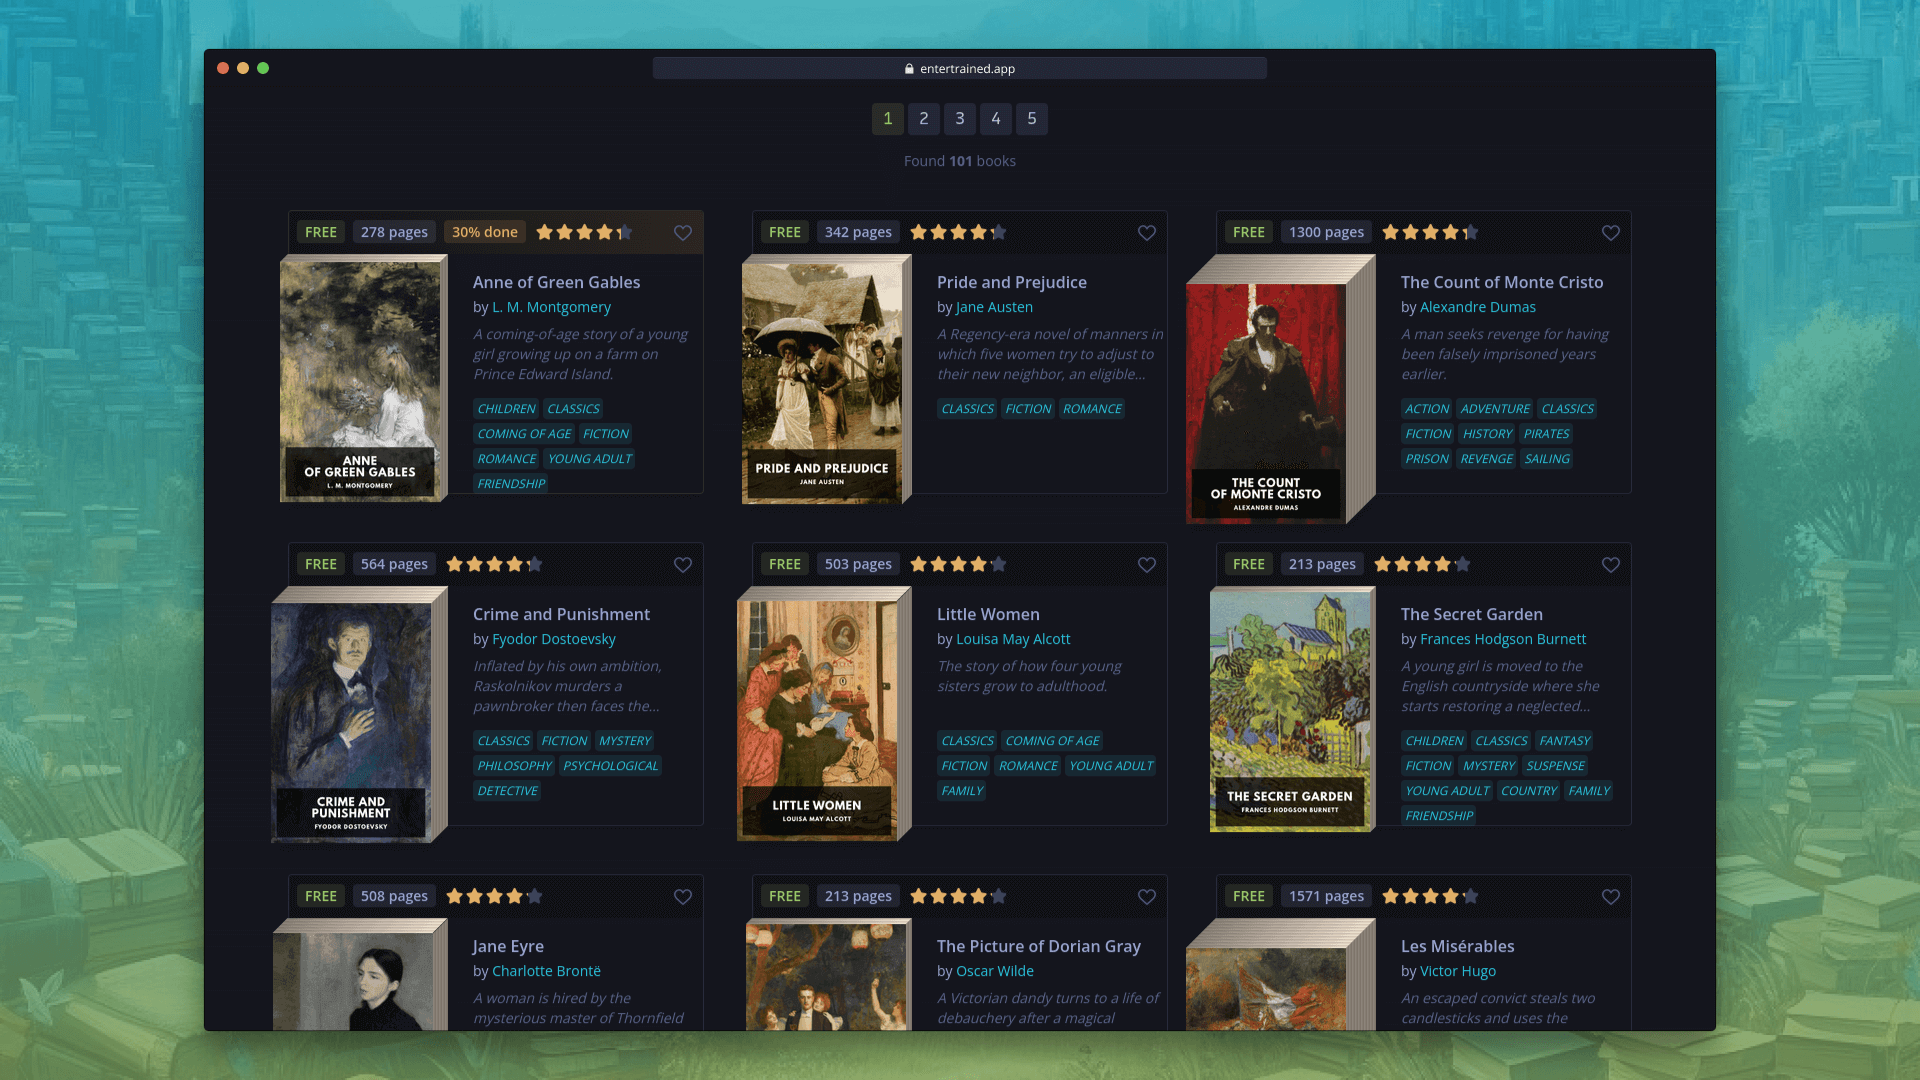
Task: Navigate to page 2 of results
Action: [923, 117]
